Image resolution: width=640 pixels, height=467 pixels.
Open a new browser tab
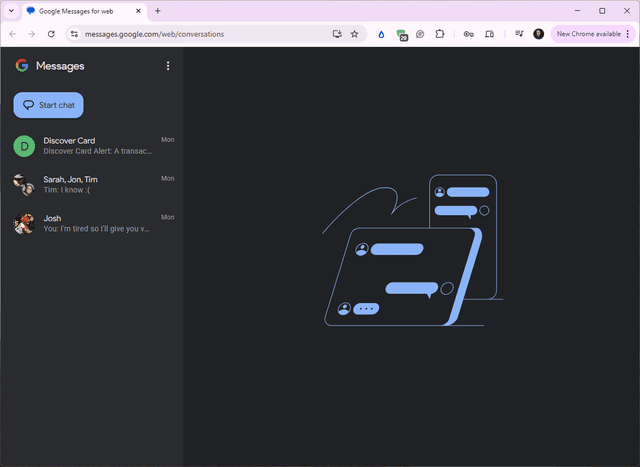pos(157,10)
